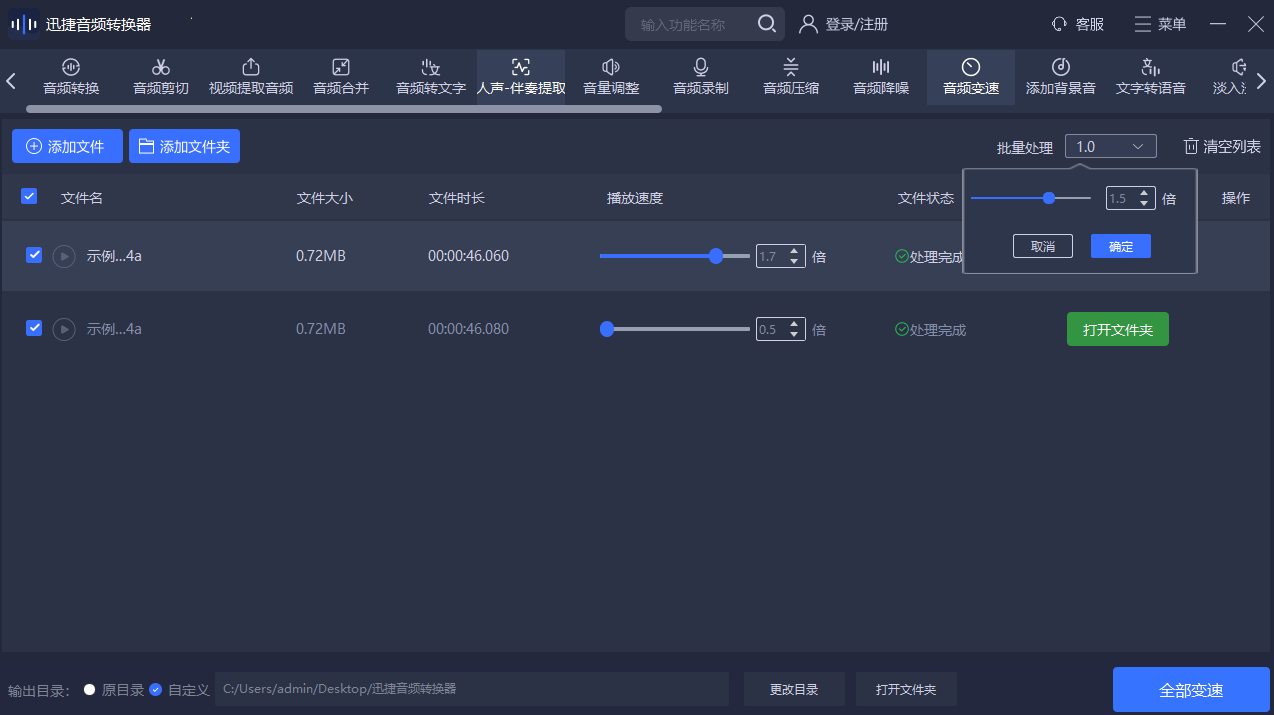Click green 打开文件夹 button in second row
The image size is (1274, 715).
[x=1118, y=329]
